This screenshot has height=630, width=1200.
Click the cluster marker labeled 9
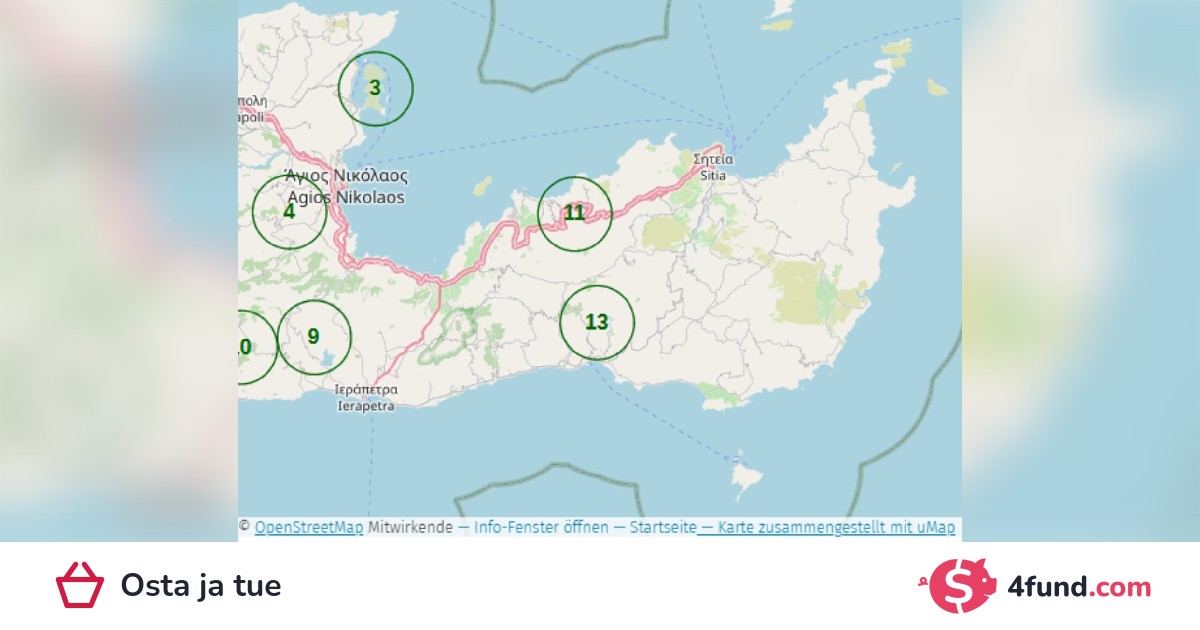(314, 337)
